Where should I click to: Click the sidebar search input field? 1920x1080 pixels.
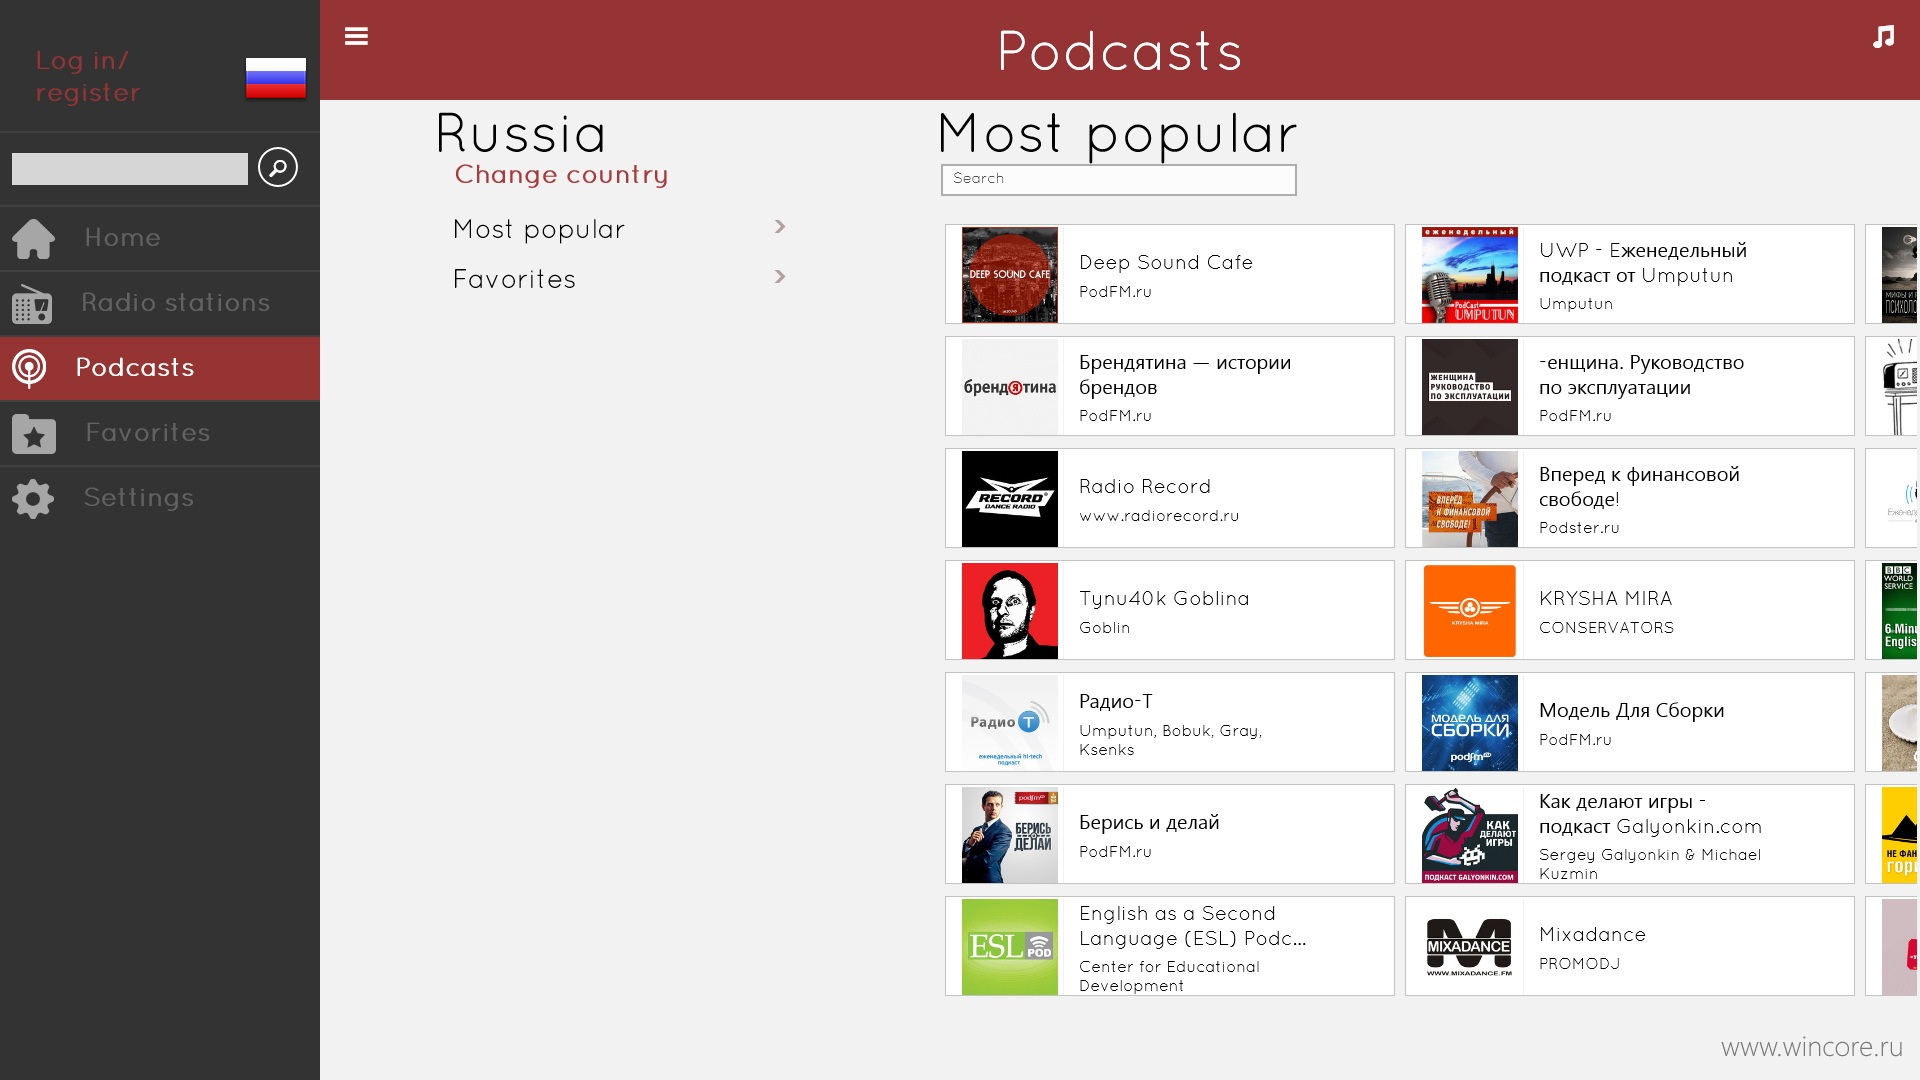pos(130,168)
